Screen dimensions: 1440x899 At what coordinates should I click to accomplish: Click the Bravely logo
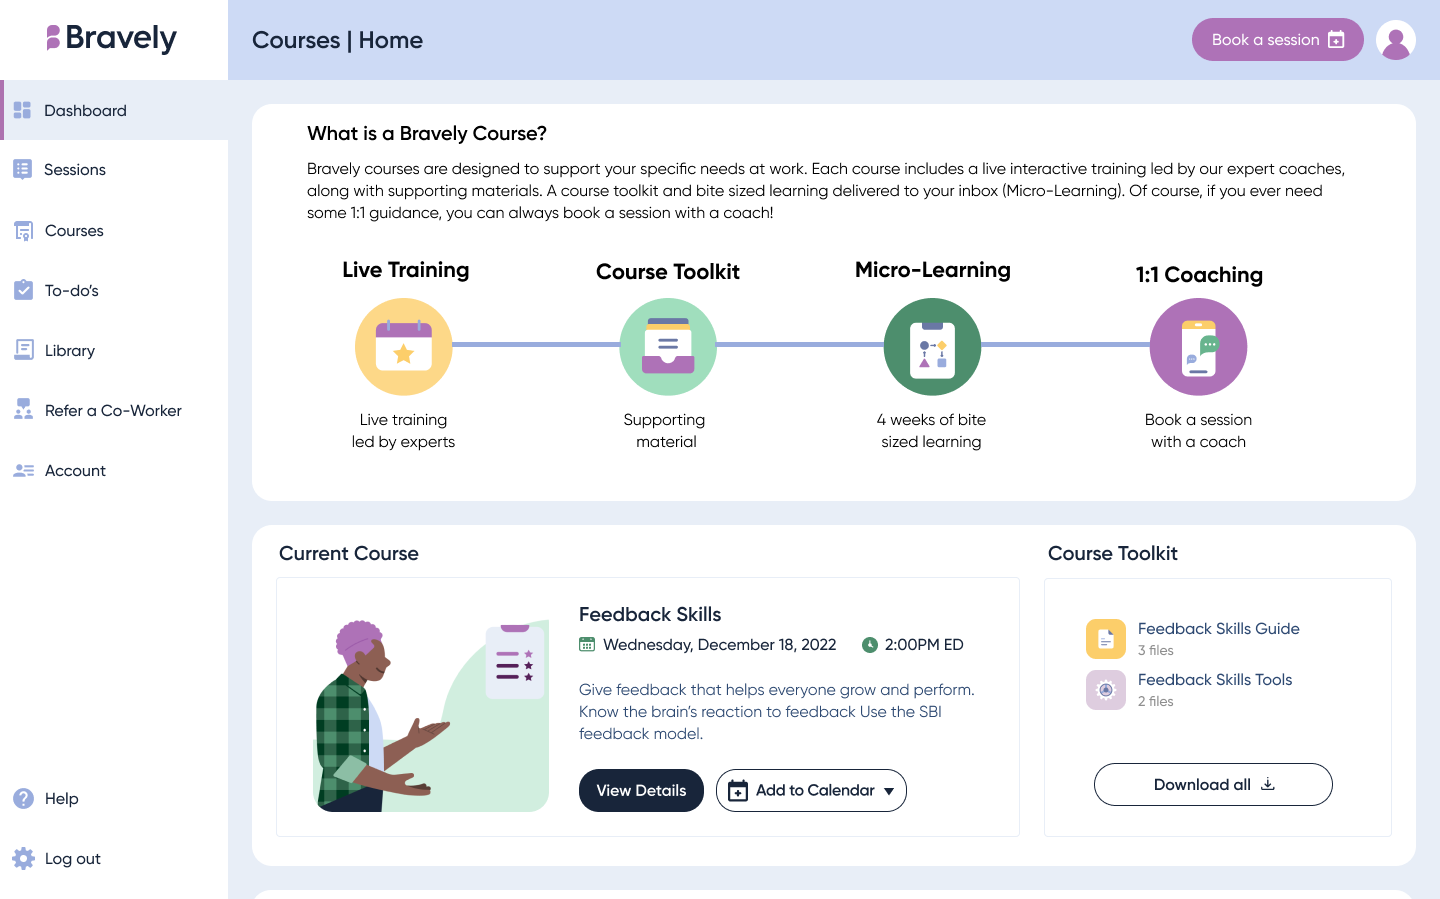coord(112,39)
